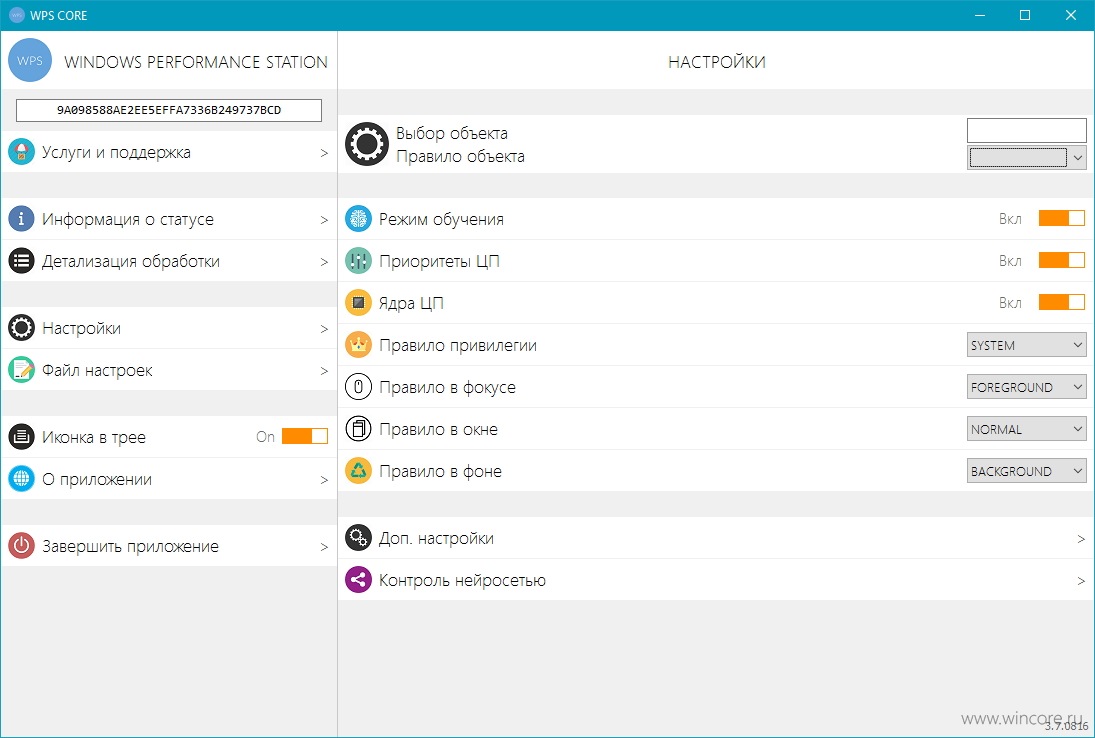Open the BACKGROUND rule dropdown
The height and width of the screenshot is (738, 1095).
coord(1027,471)
